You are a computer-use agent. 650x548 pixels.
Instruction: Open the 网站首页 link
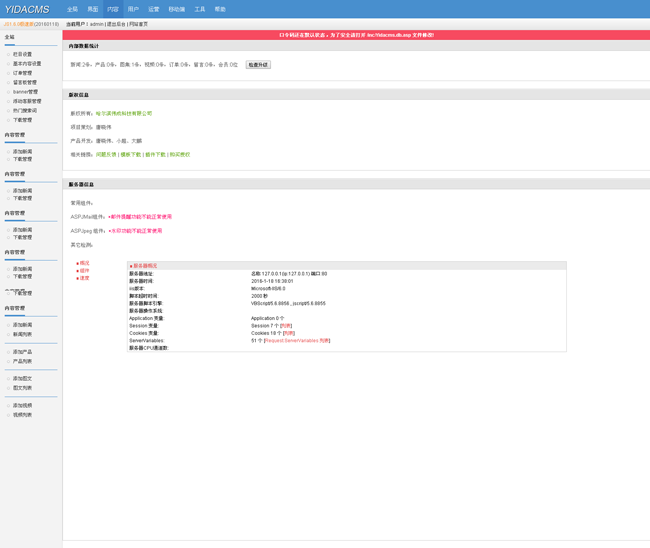click(x=138, y=24)
